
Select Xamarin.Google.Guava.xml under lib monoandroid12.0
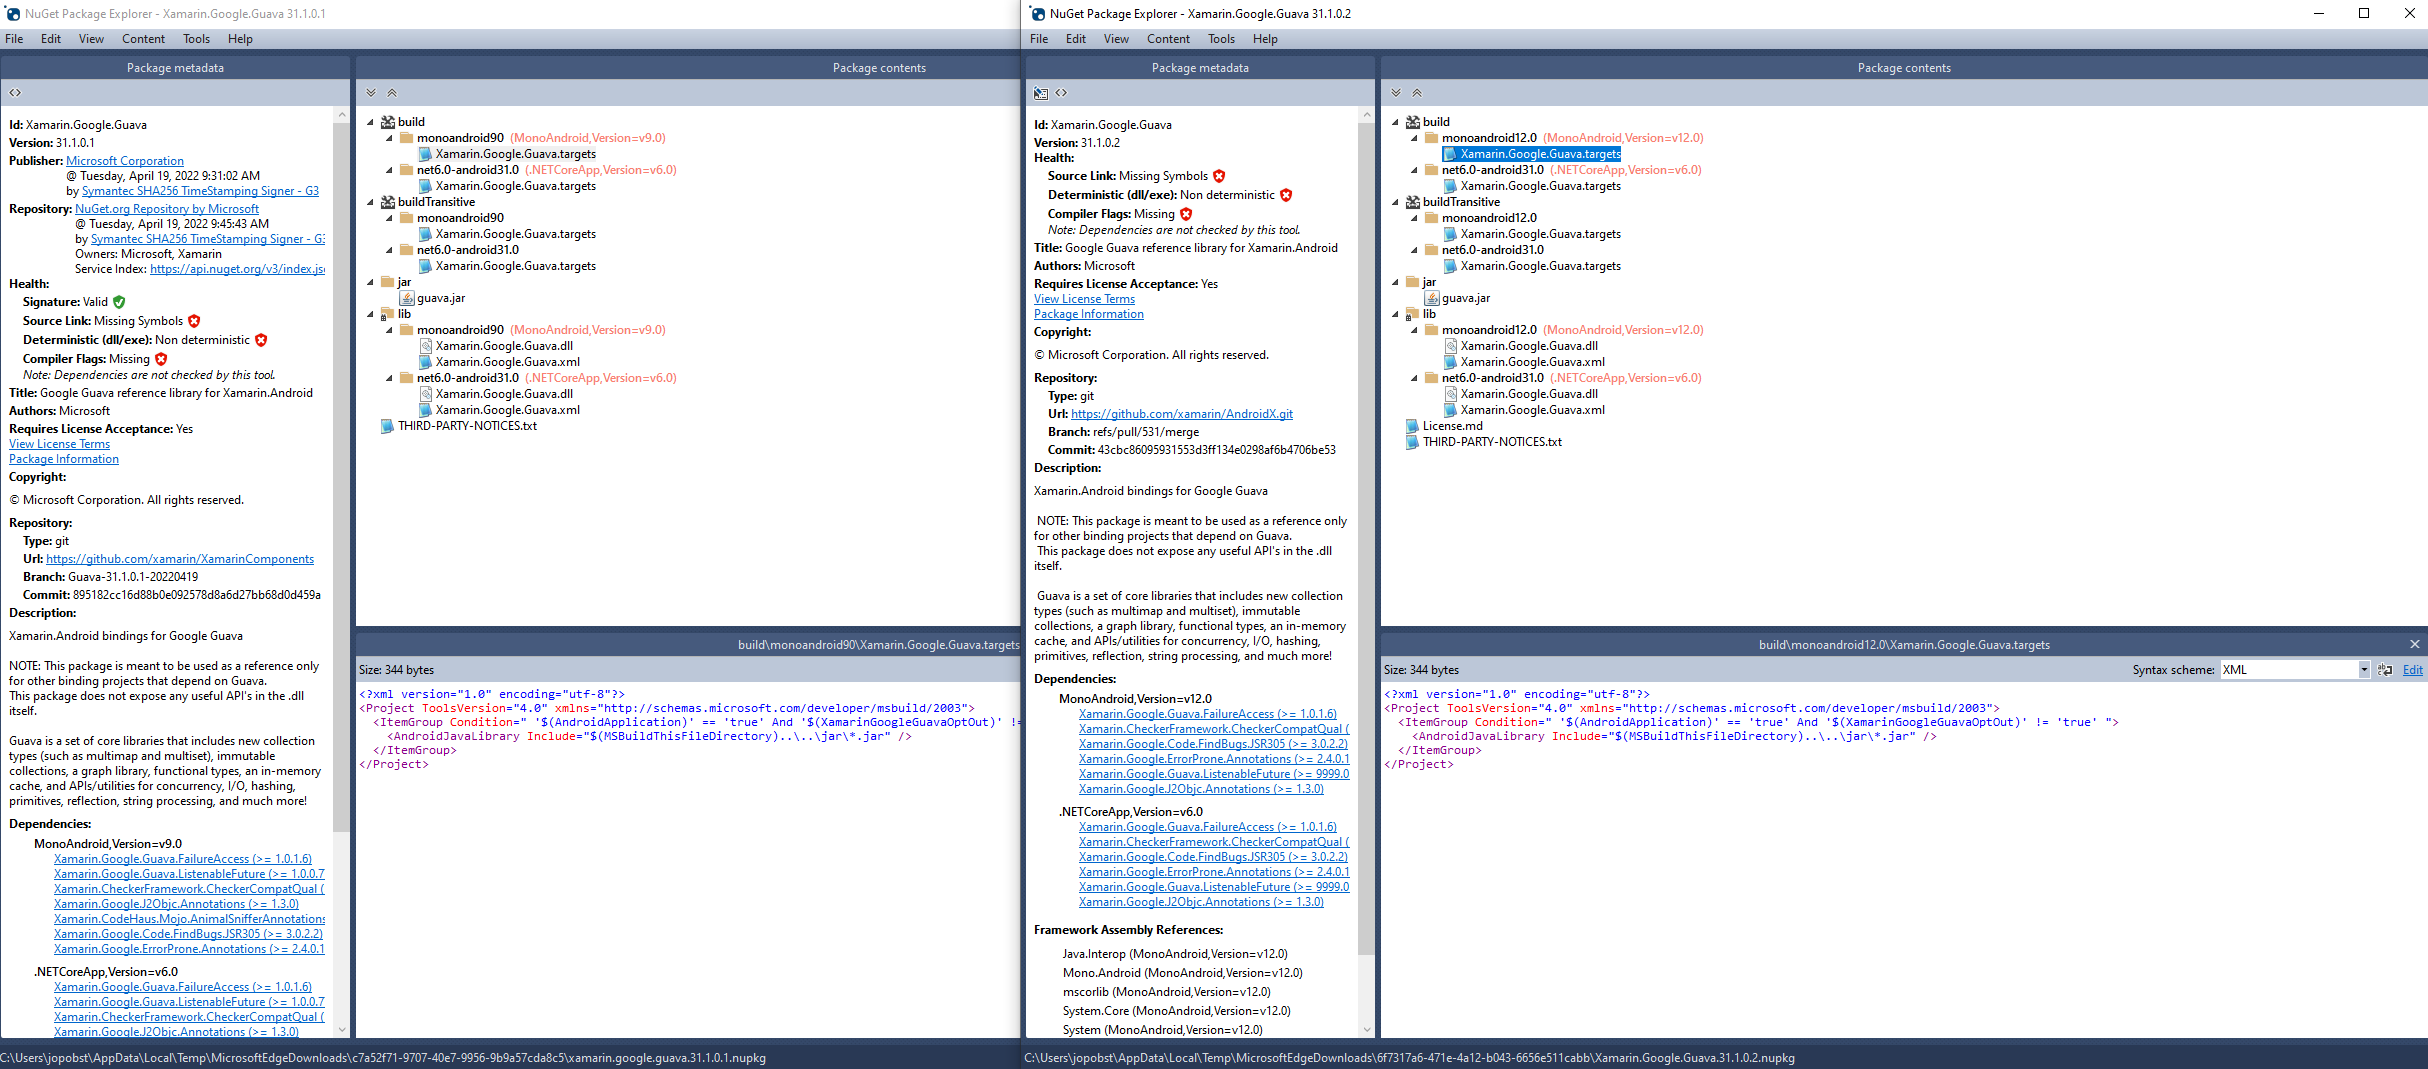tap(1532, 362)
